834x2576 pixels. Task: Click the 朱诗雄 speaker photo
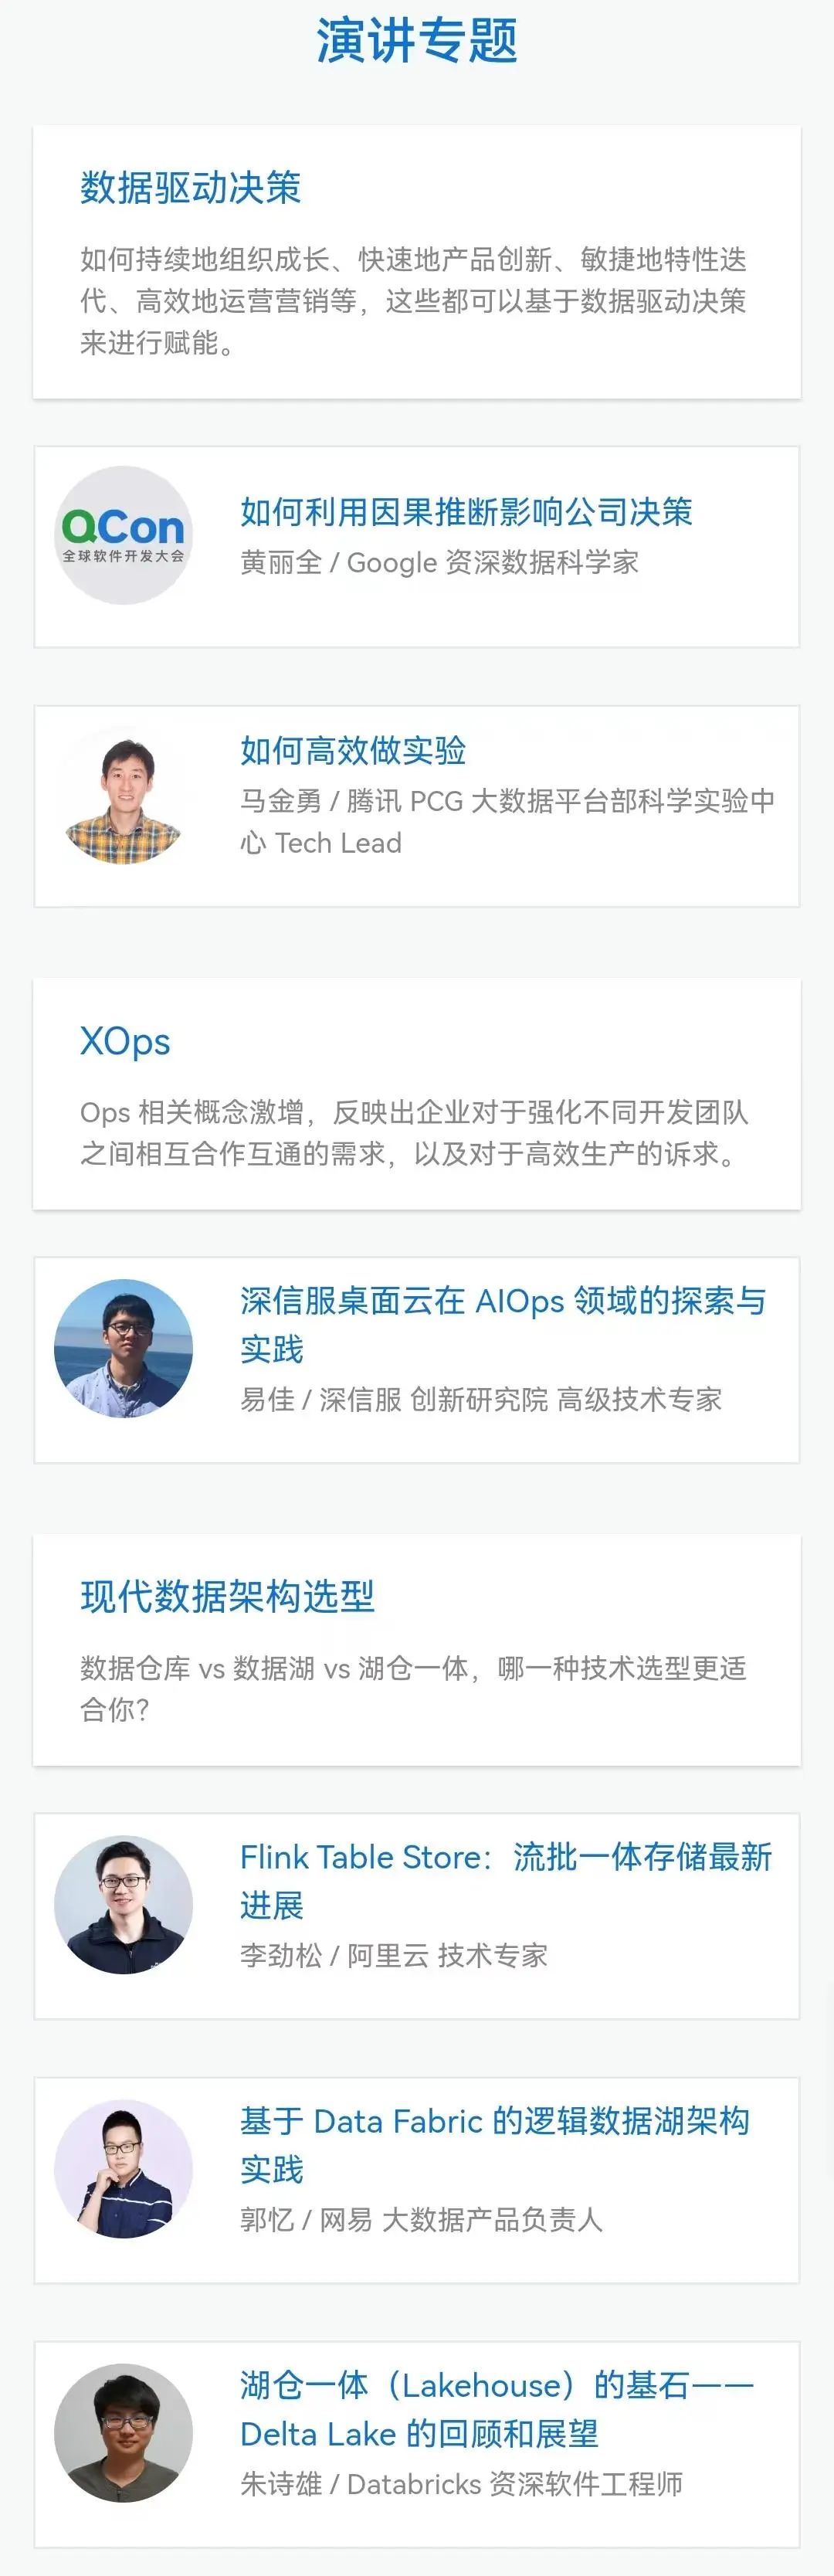[123, 2432]
